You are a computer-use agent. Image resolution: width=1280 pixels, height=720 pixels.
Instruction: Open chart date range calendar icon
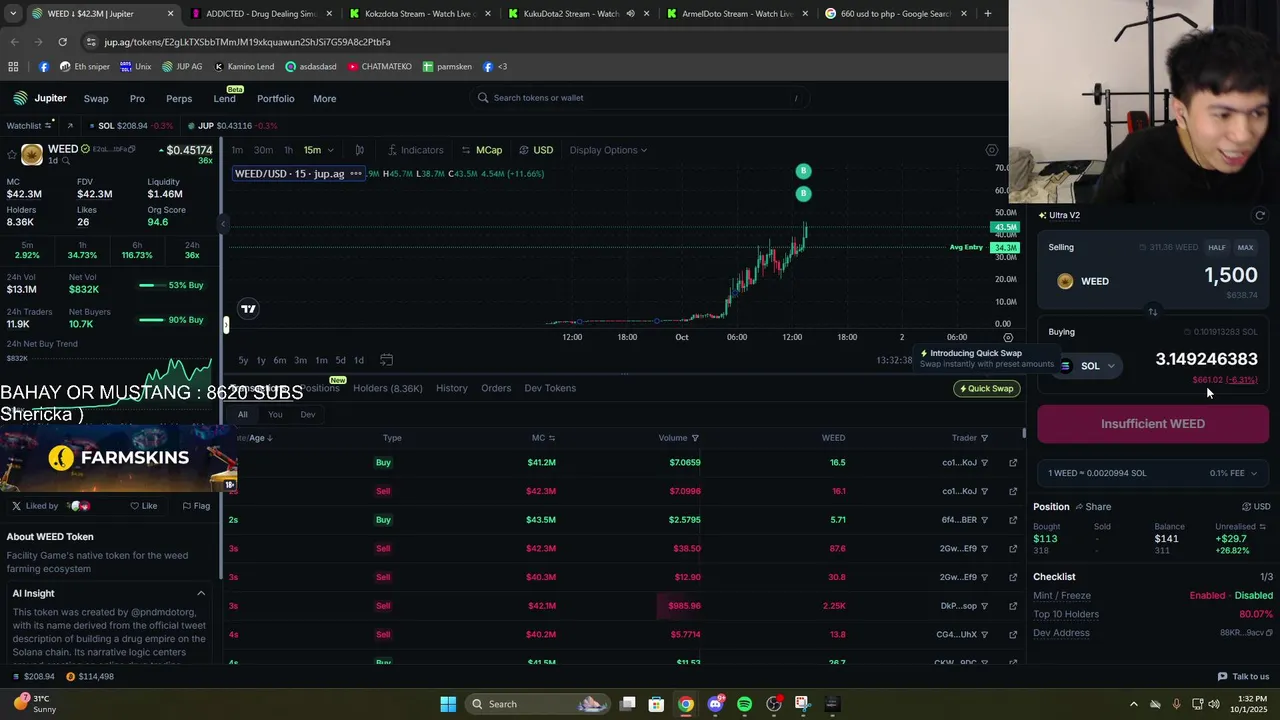(x=386, y=360)
